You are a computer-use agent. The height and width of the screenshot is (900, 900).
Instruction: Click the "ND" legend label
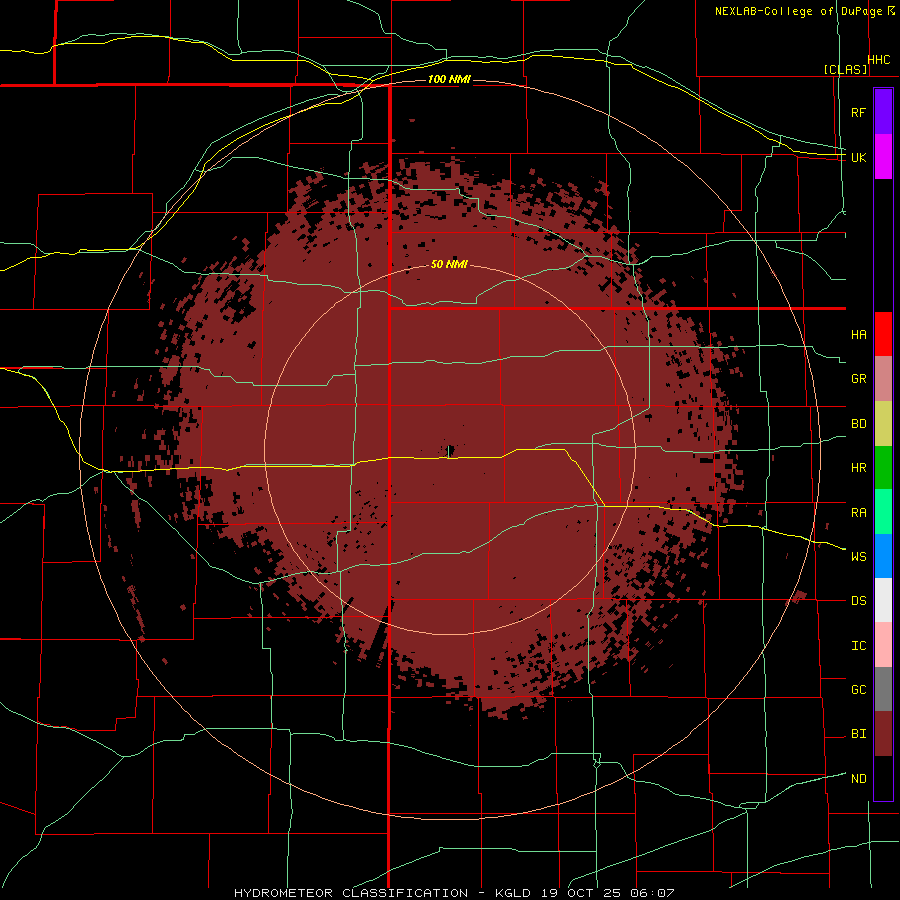tap(858, 779)
